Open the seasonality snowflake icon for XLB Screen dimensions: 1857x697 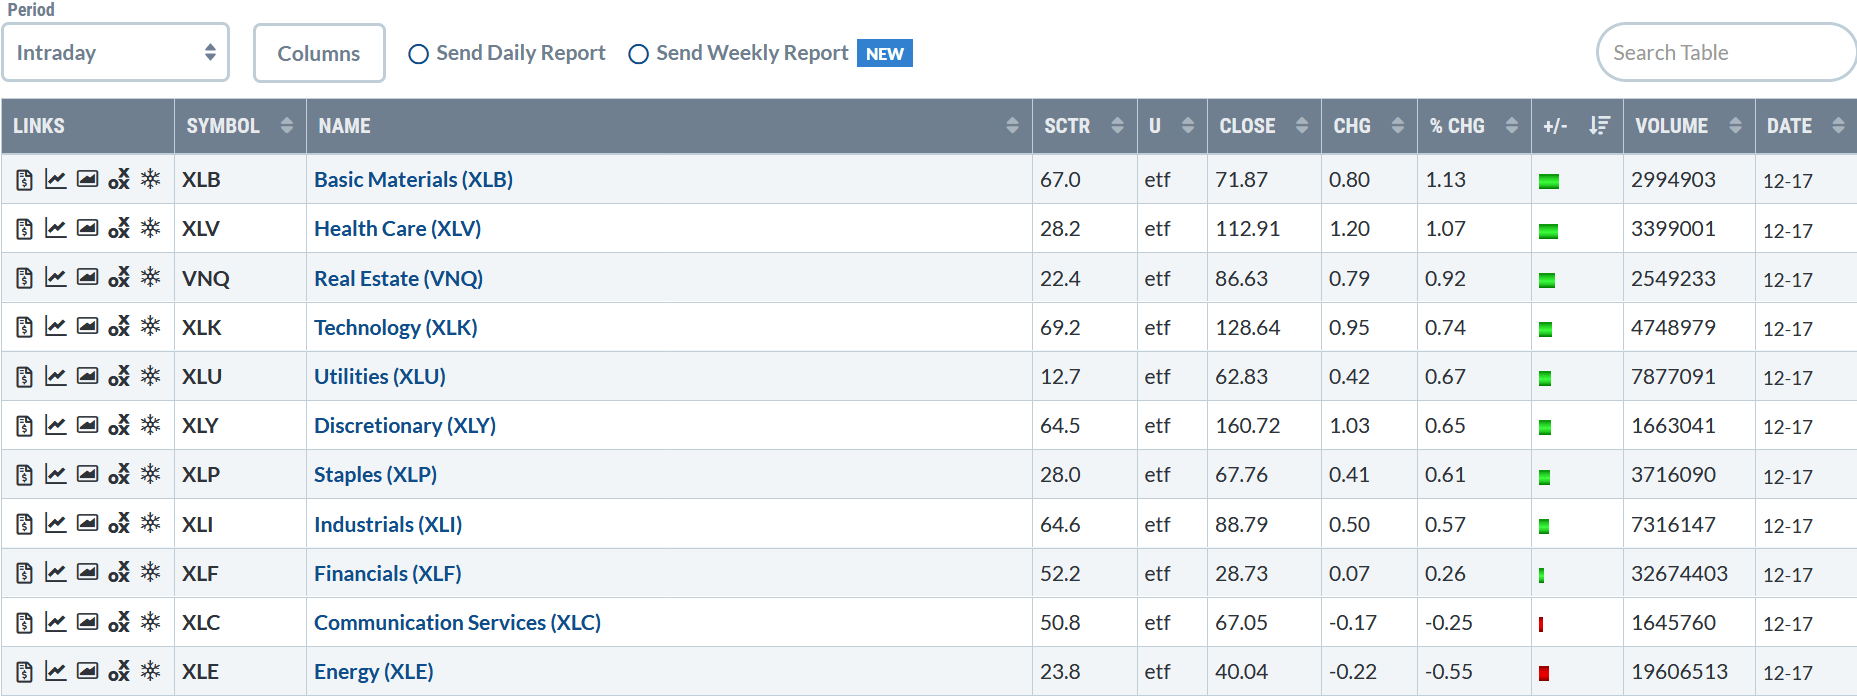tap(151, 180)
